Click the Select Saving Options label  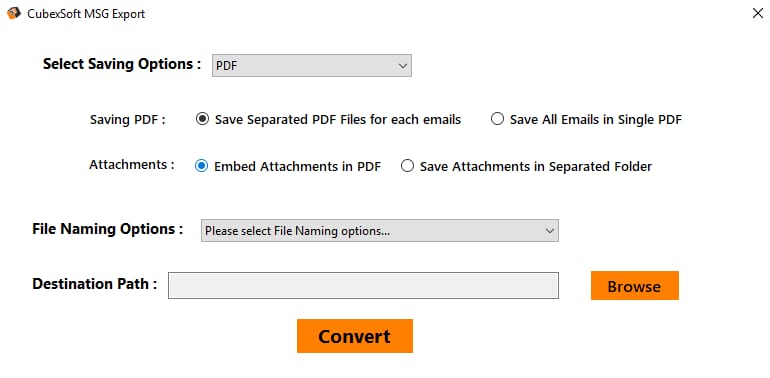[122, 64]
